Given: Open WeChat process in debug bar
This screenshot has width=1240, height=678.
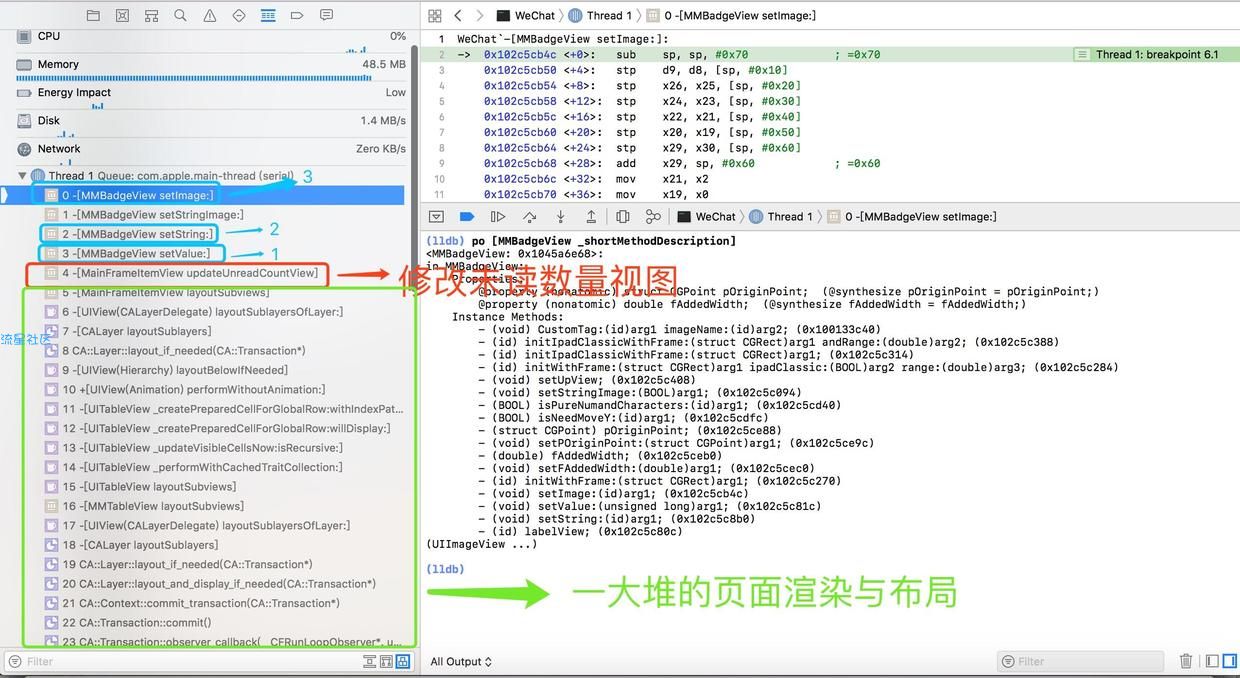Looking at the screenshot, I should [706, 217].
